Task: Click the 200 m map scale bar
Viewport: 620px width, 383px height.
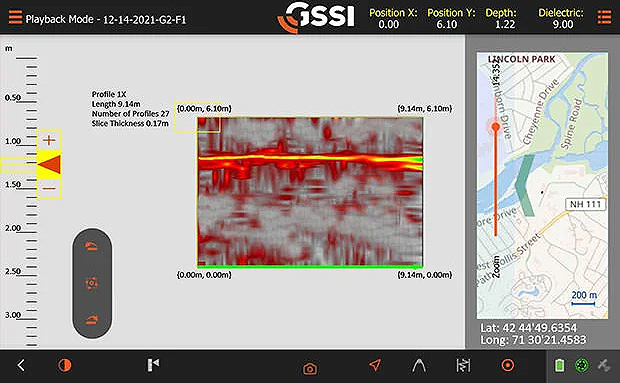Action: [584, 298]
